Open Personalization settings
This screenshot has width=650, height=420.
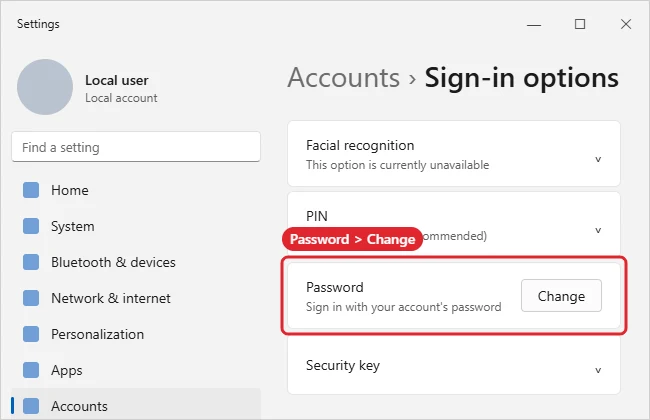point(136,334)
